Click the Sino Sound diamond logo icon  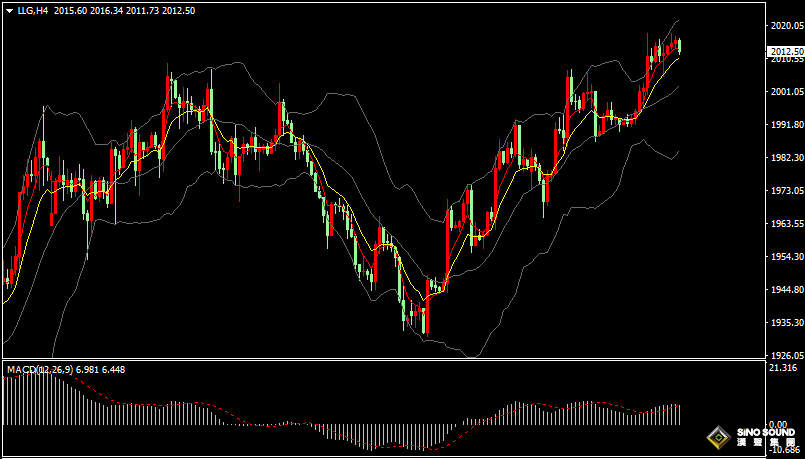coord(717,437)
